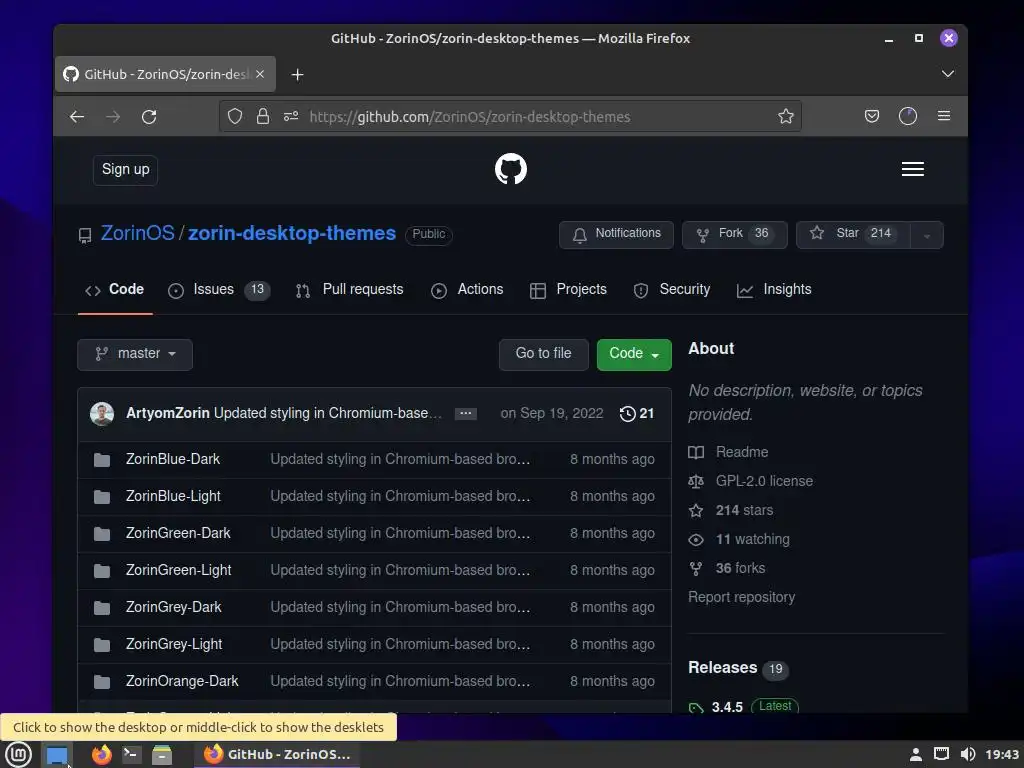Screen dimensions: 1024x768
Task: Expand commit message ellipsis button
Action: [466, 413]
